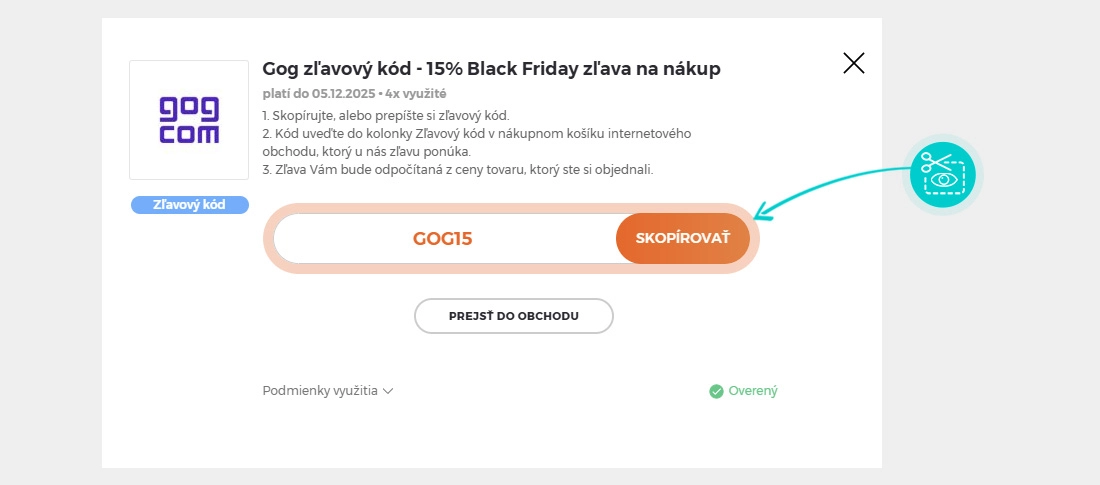Click the Overený verified label

[x=753, y=391]
